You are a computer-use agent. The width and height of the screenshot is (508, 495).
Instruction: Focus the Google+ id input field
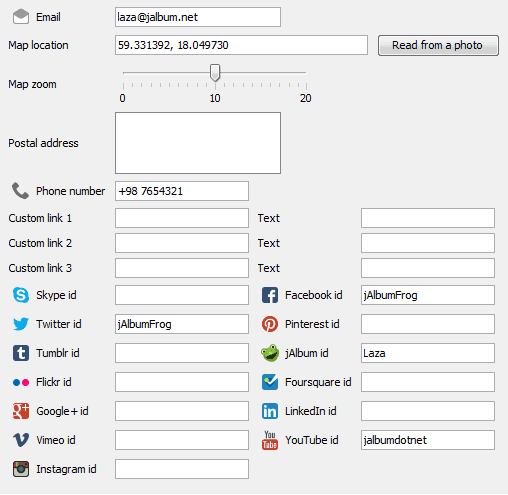click(182, 411)
